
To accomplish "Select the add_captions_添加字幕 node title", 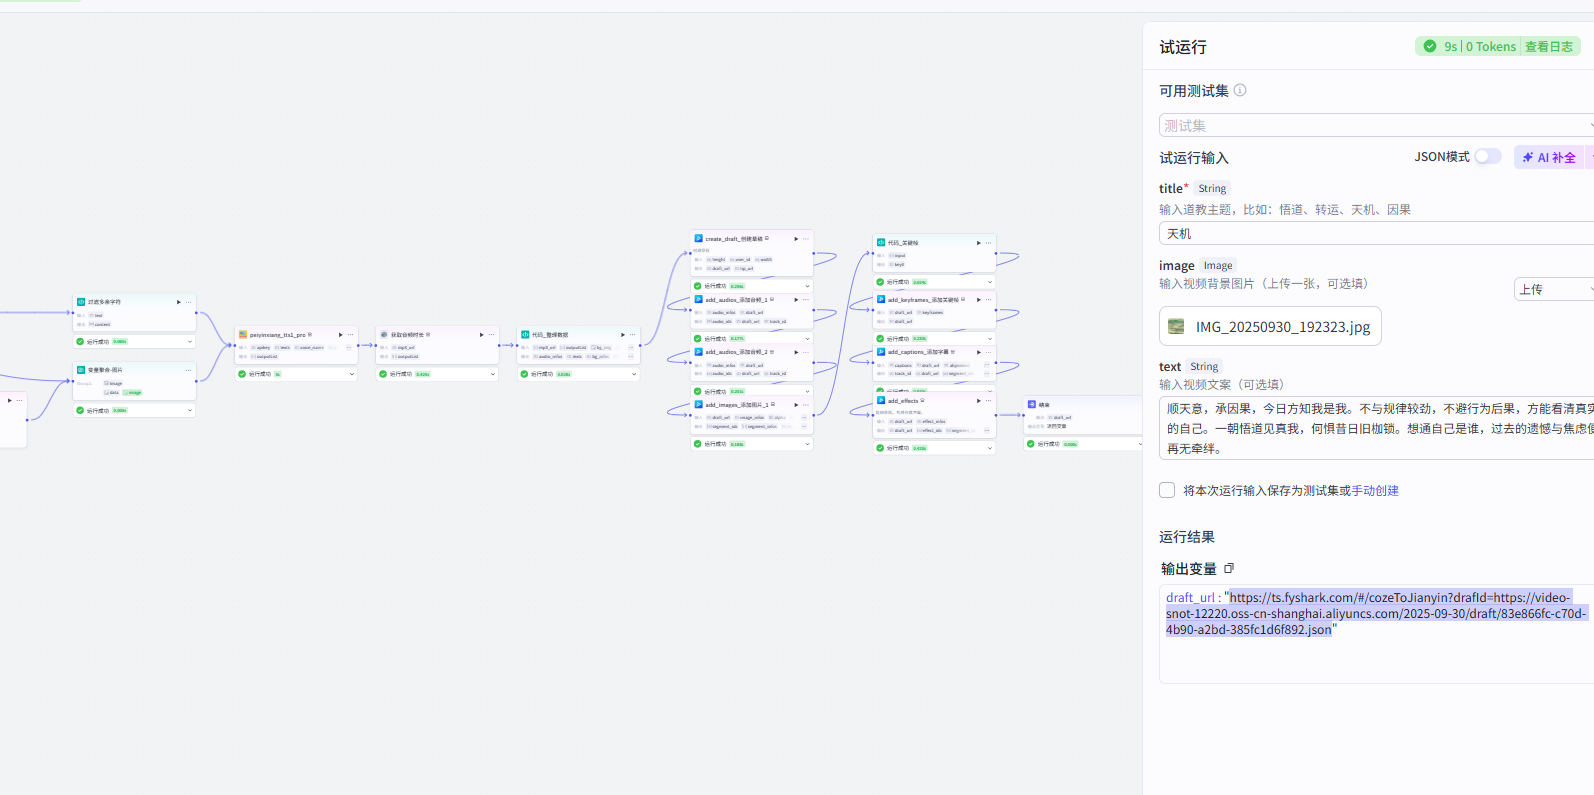I will 918,352.
